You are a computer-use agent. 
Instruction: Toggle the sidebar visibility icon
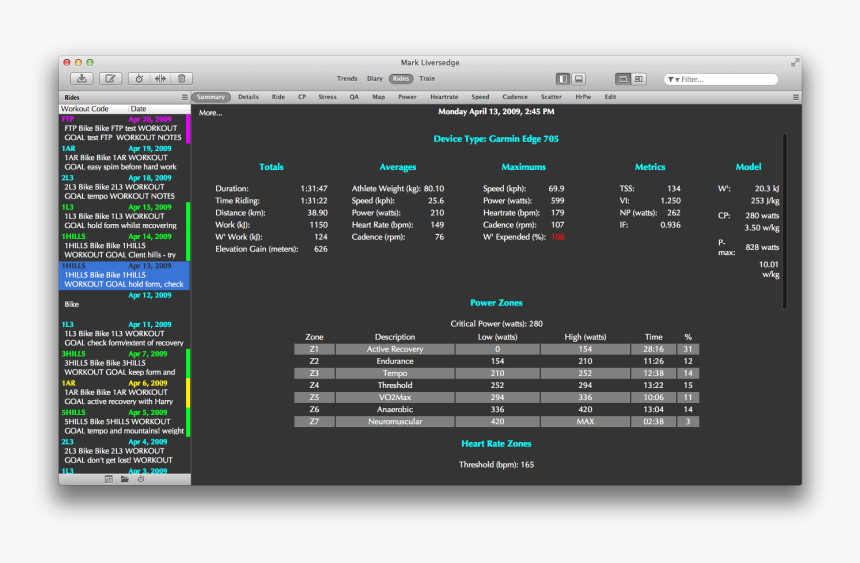pos(563,79)
